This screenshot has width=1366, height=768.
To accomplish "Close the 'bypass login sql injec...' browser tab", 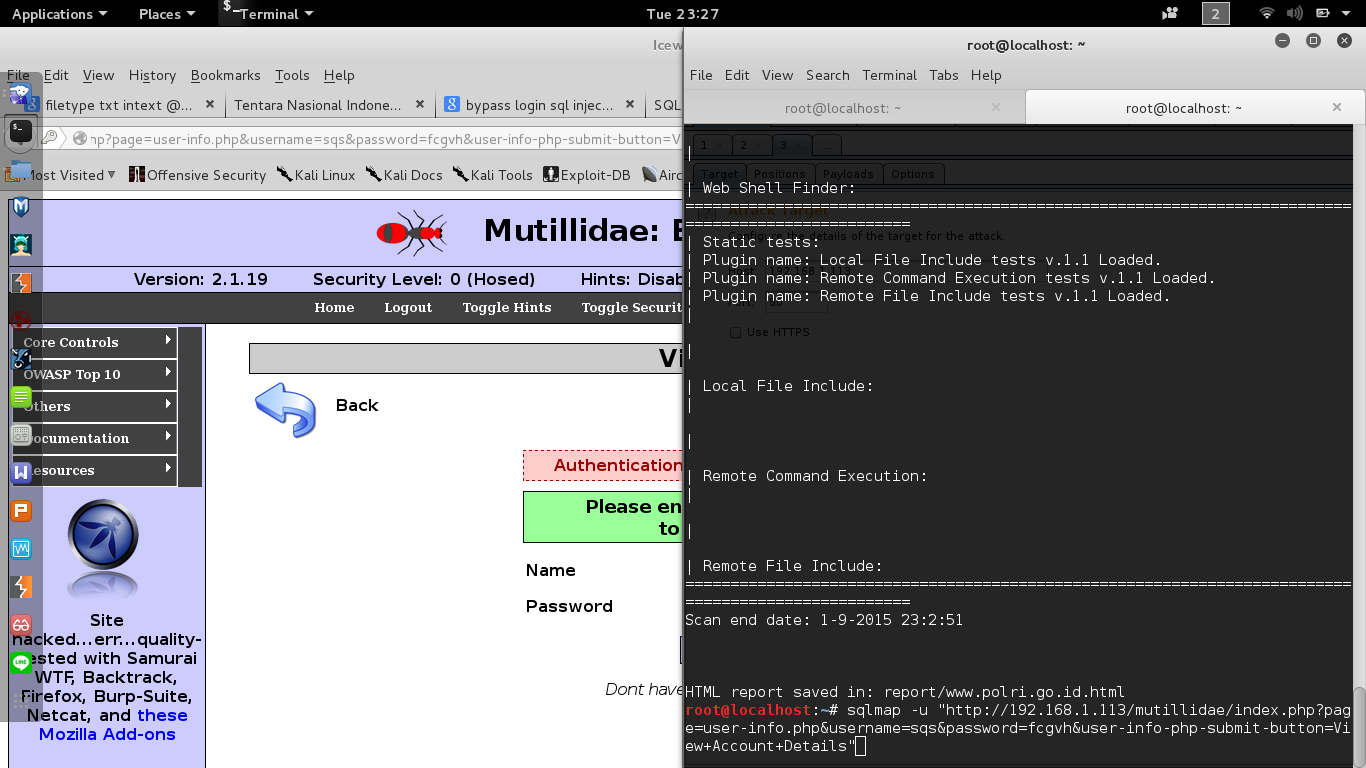I will click(630, 104).
